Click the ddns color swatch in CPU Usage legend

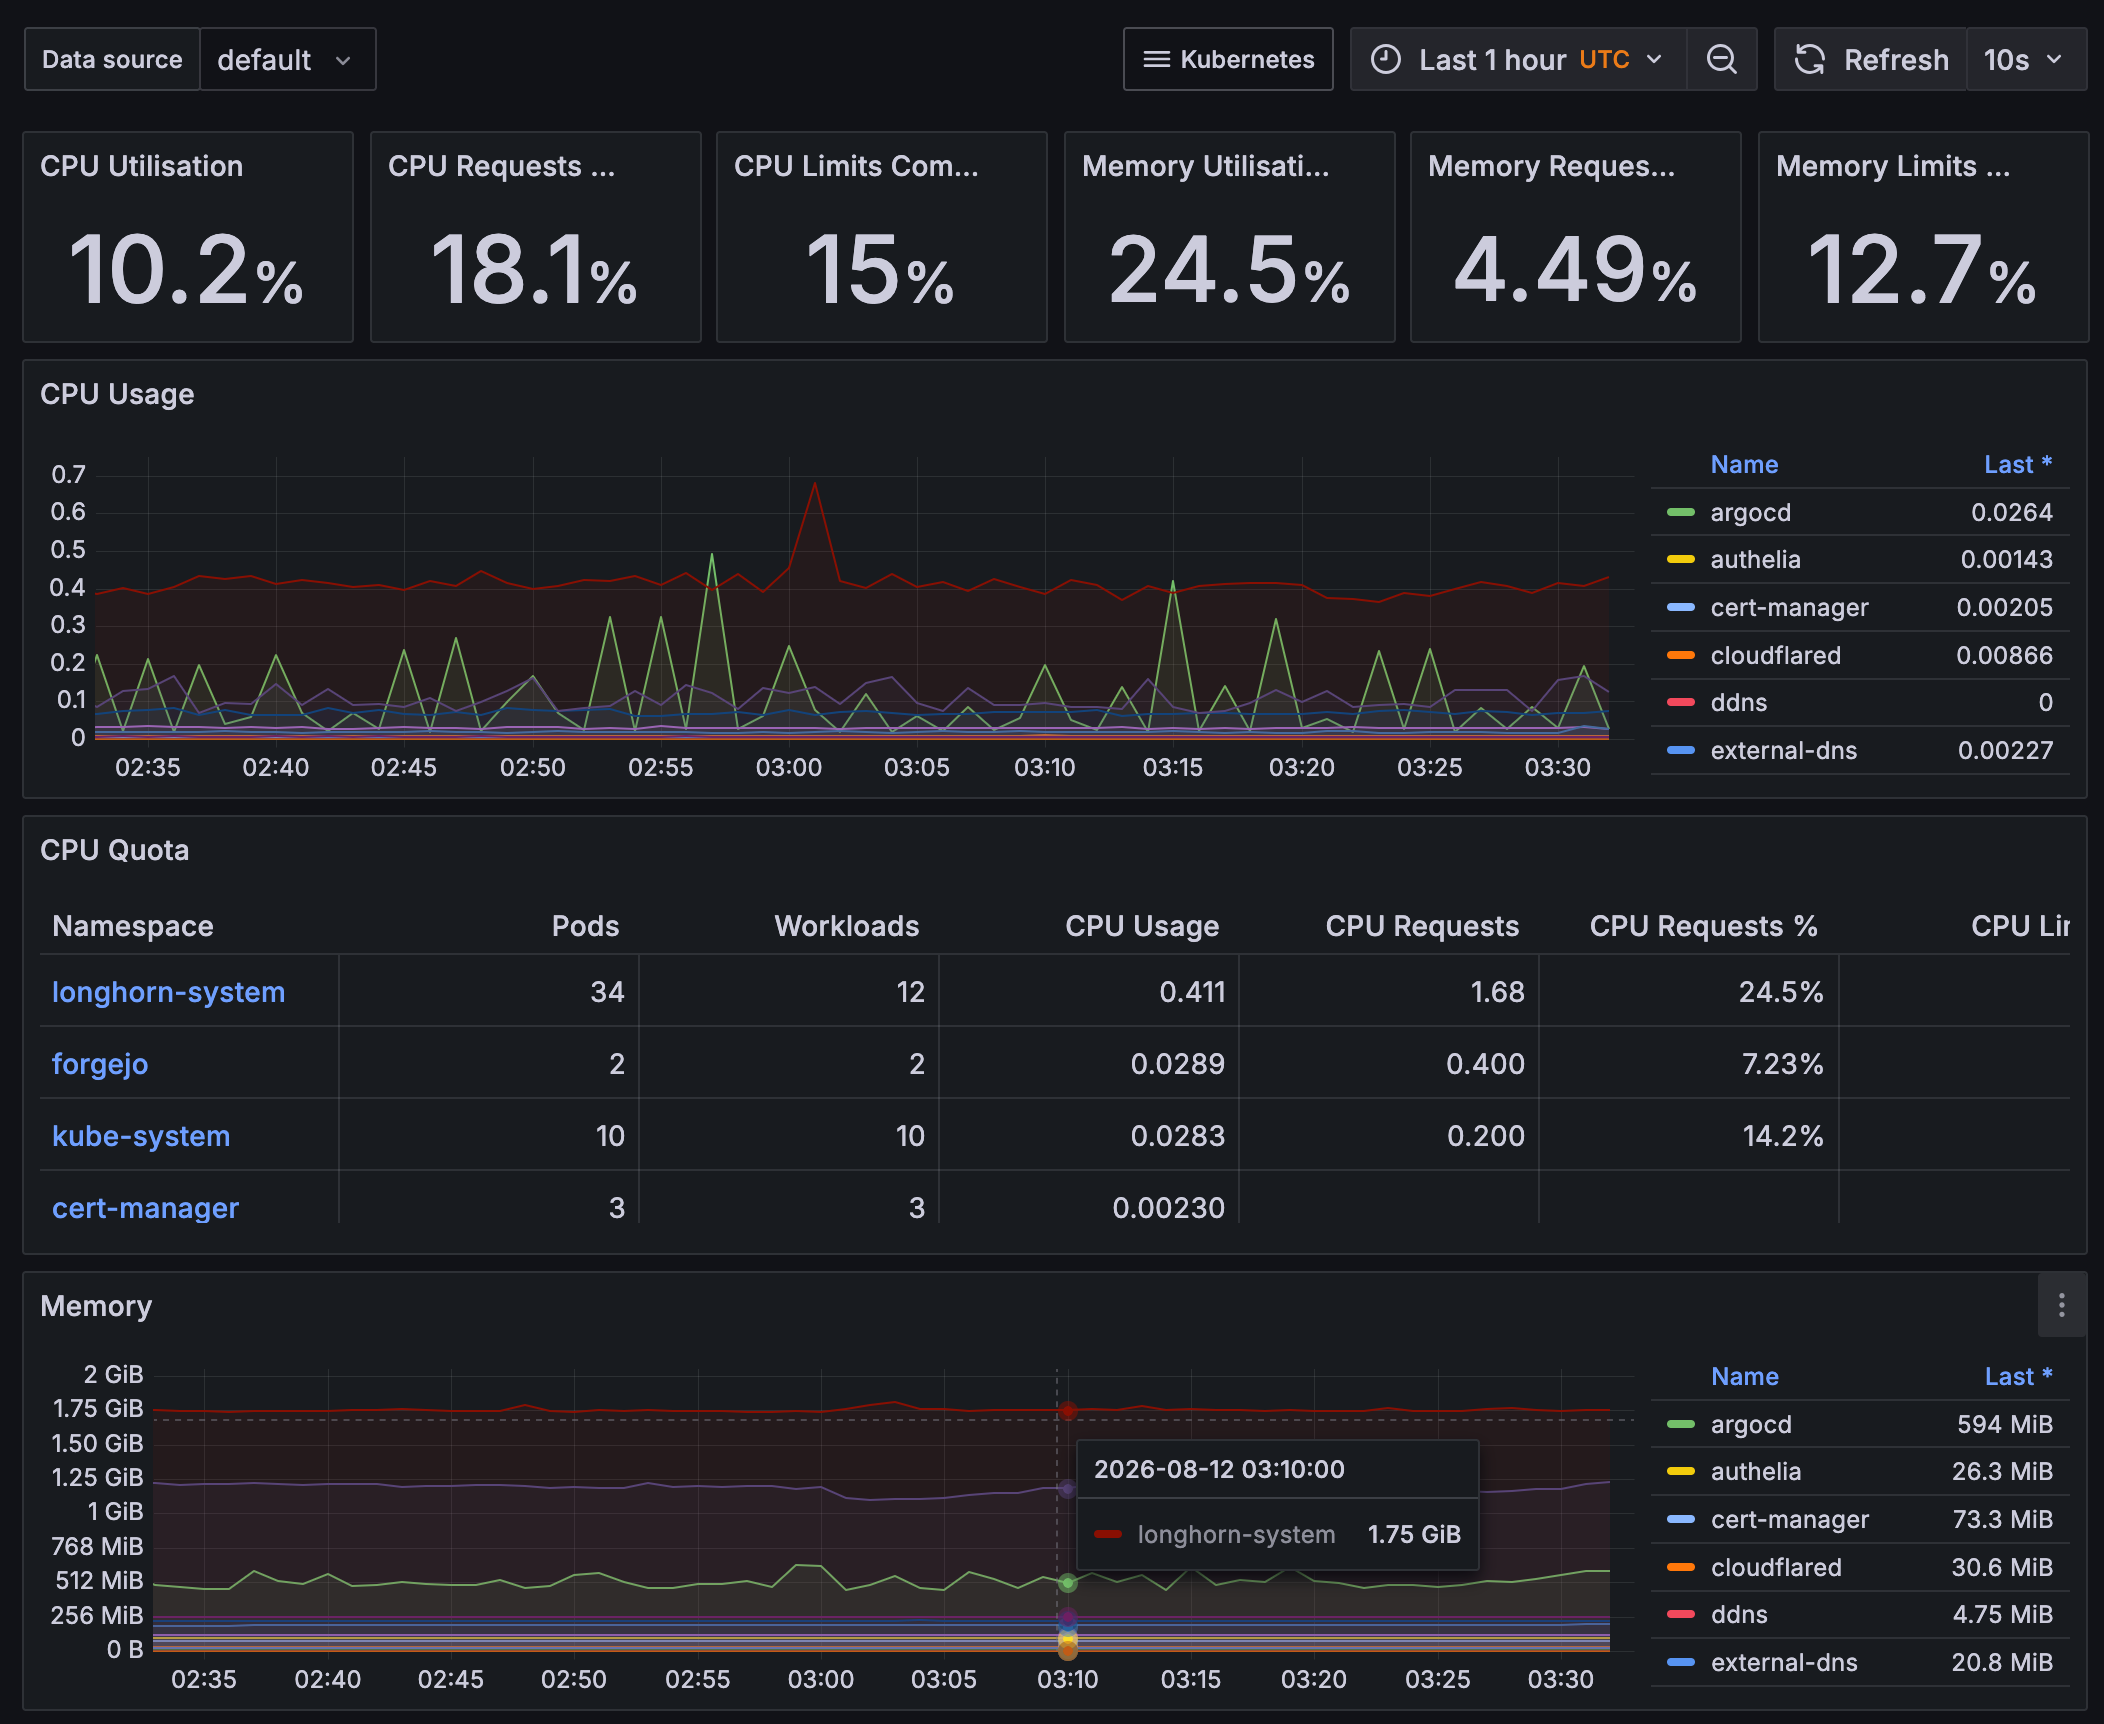click(1681, 703)
